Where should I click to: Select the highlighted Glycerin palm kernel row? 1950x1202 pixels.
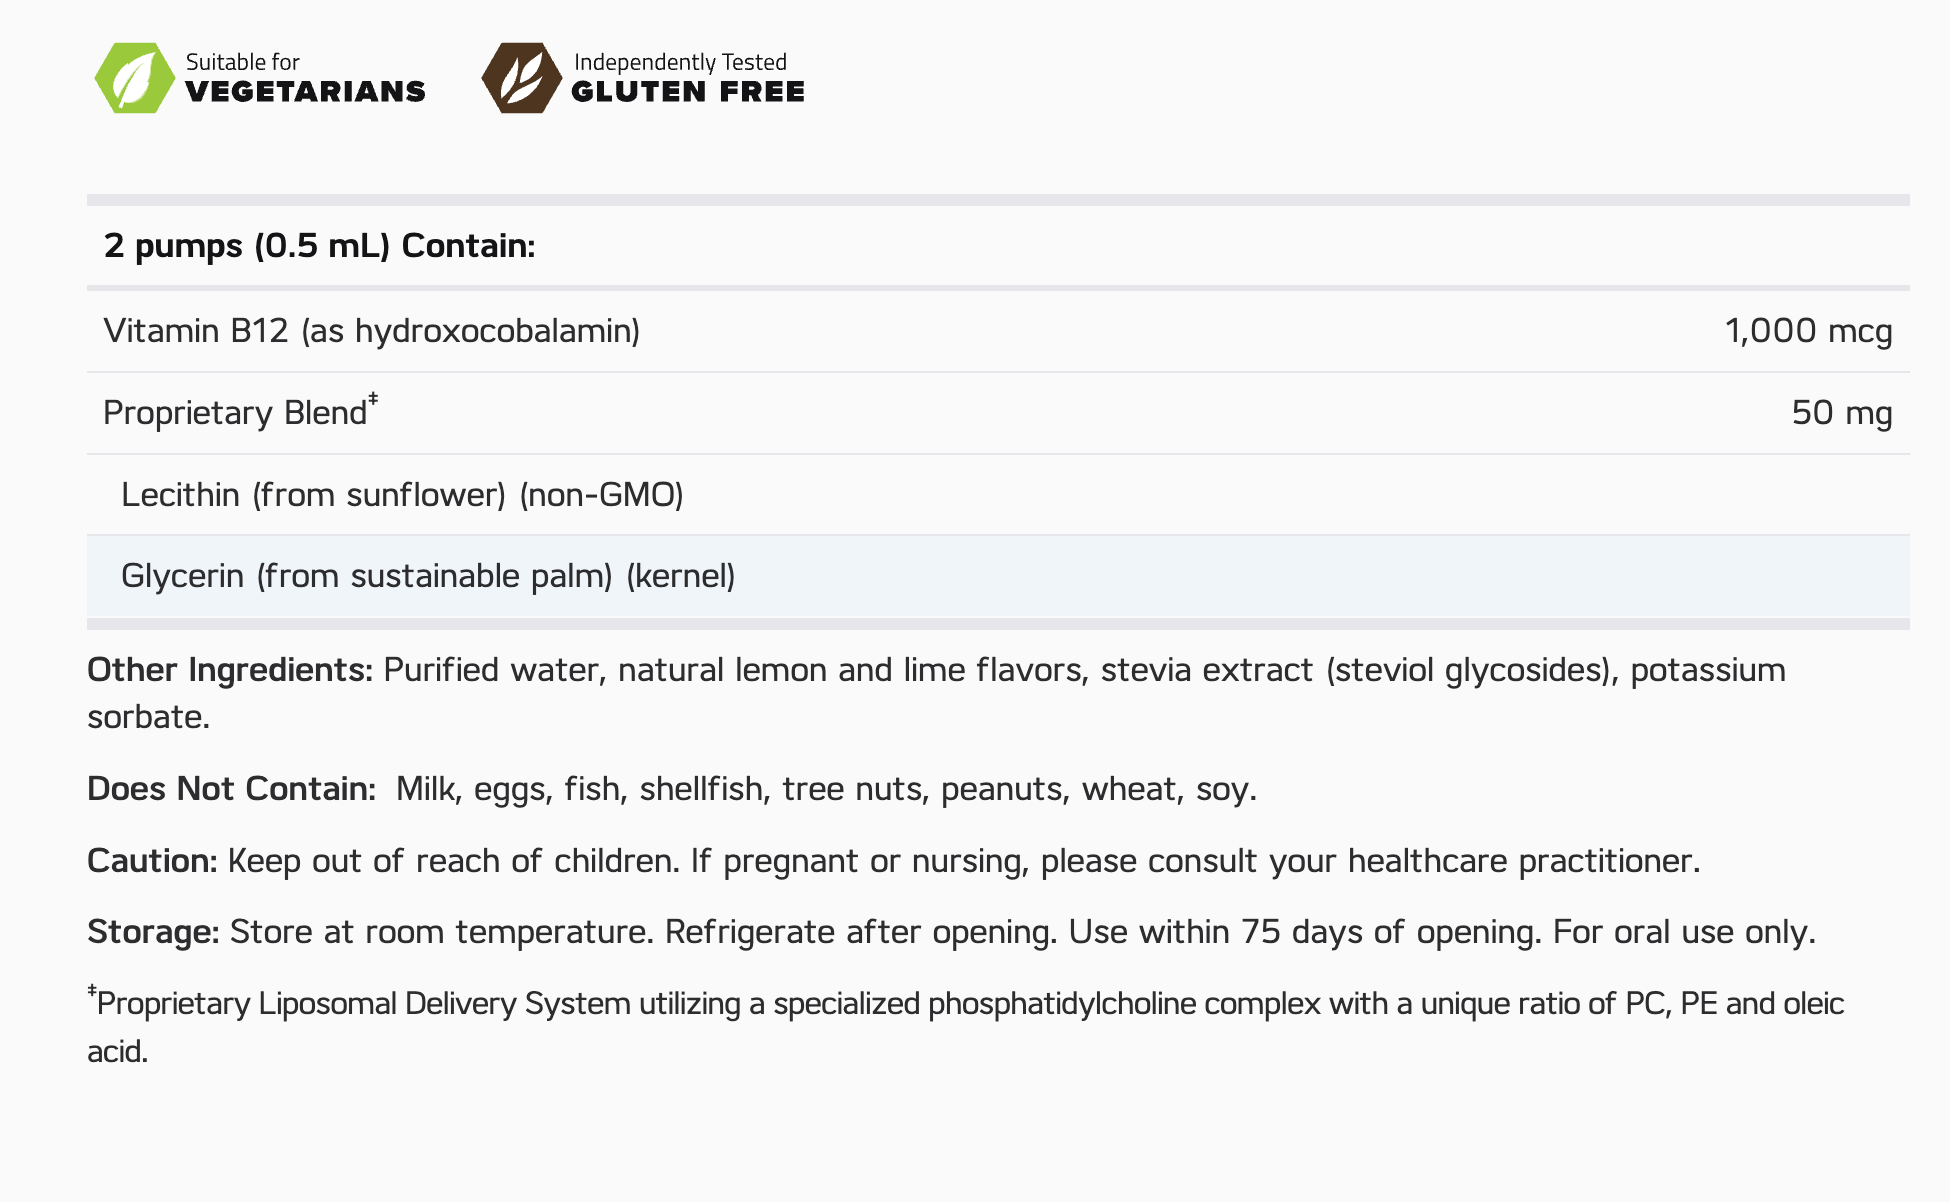coord(428,576)
